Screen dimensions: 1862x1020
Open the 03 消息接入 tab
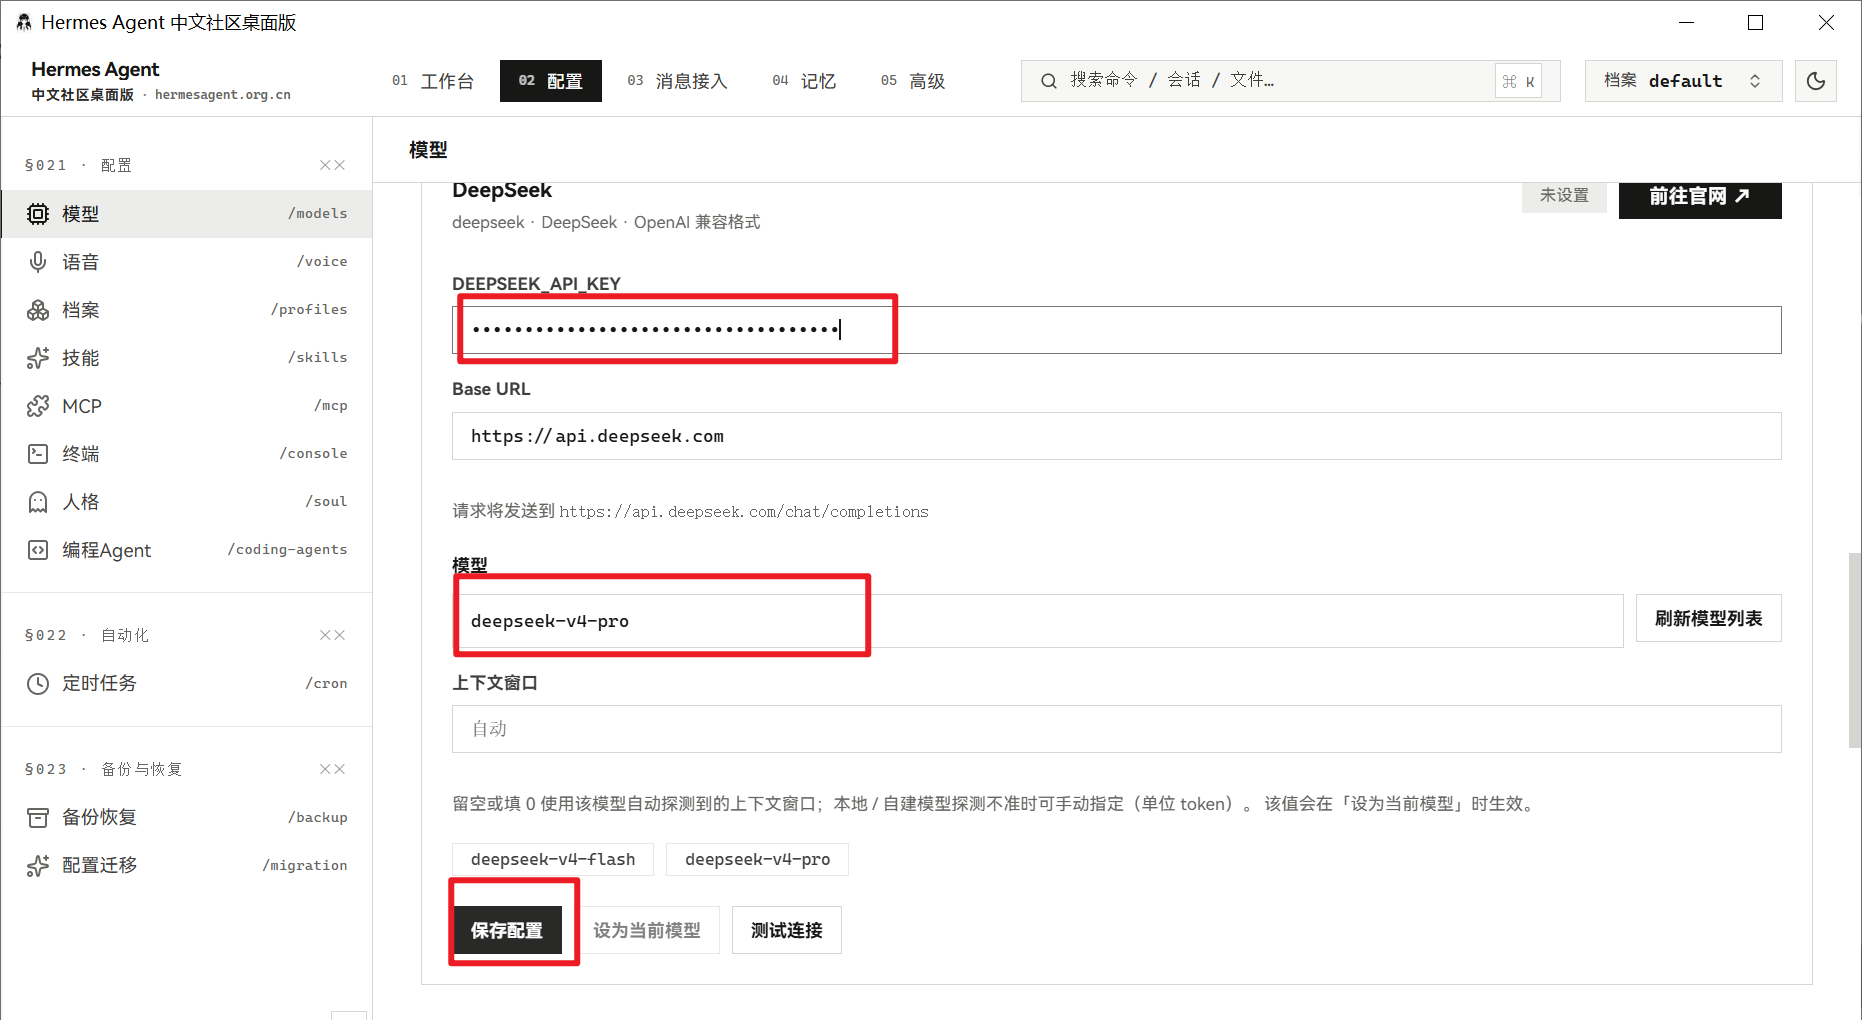(677, 81)
